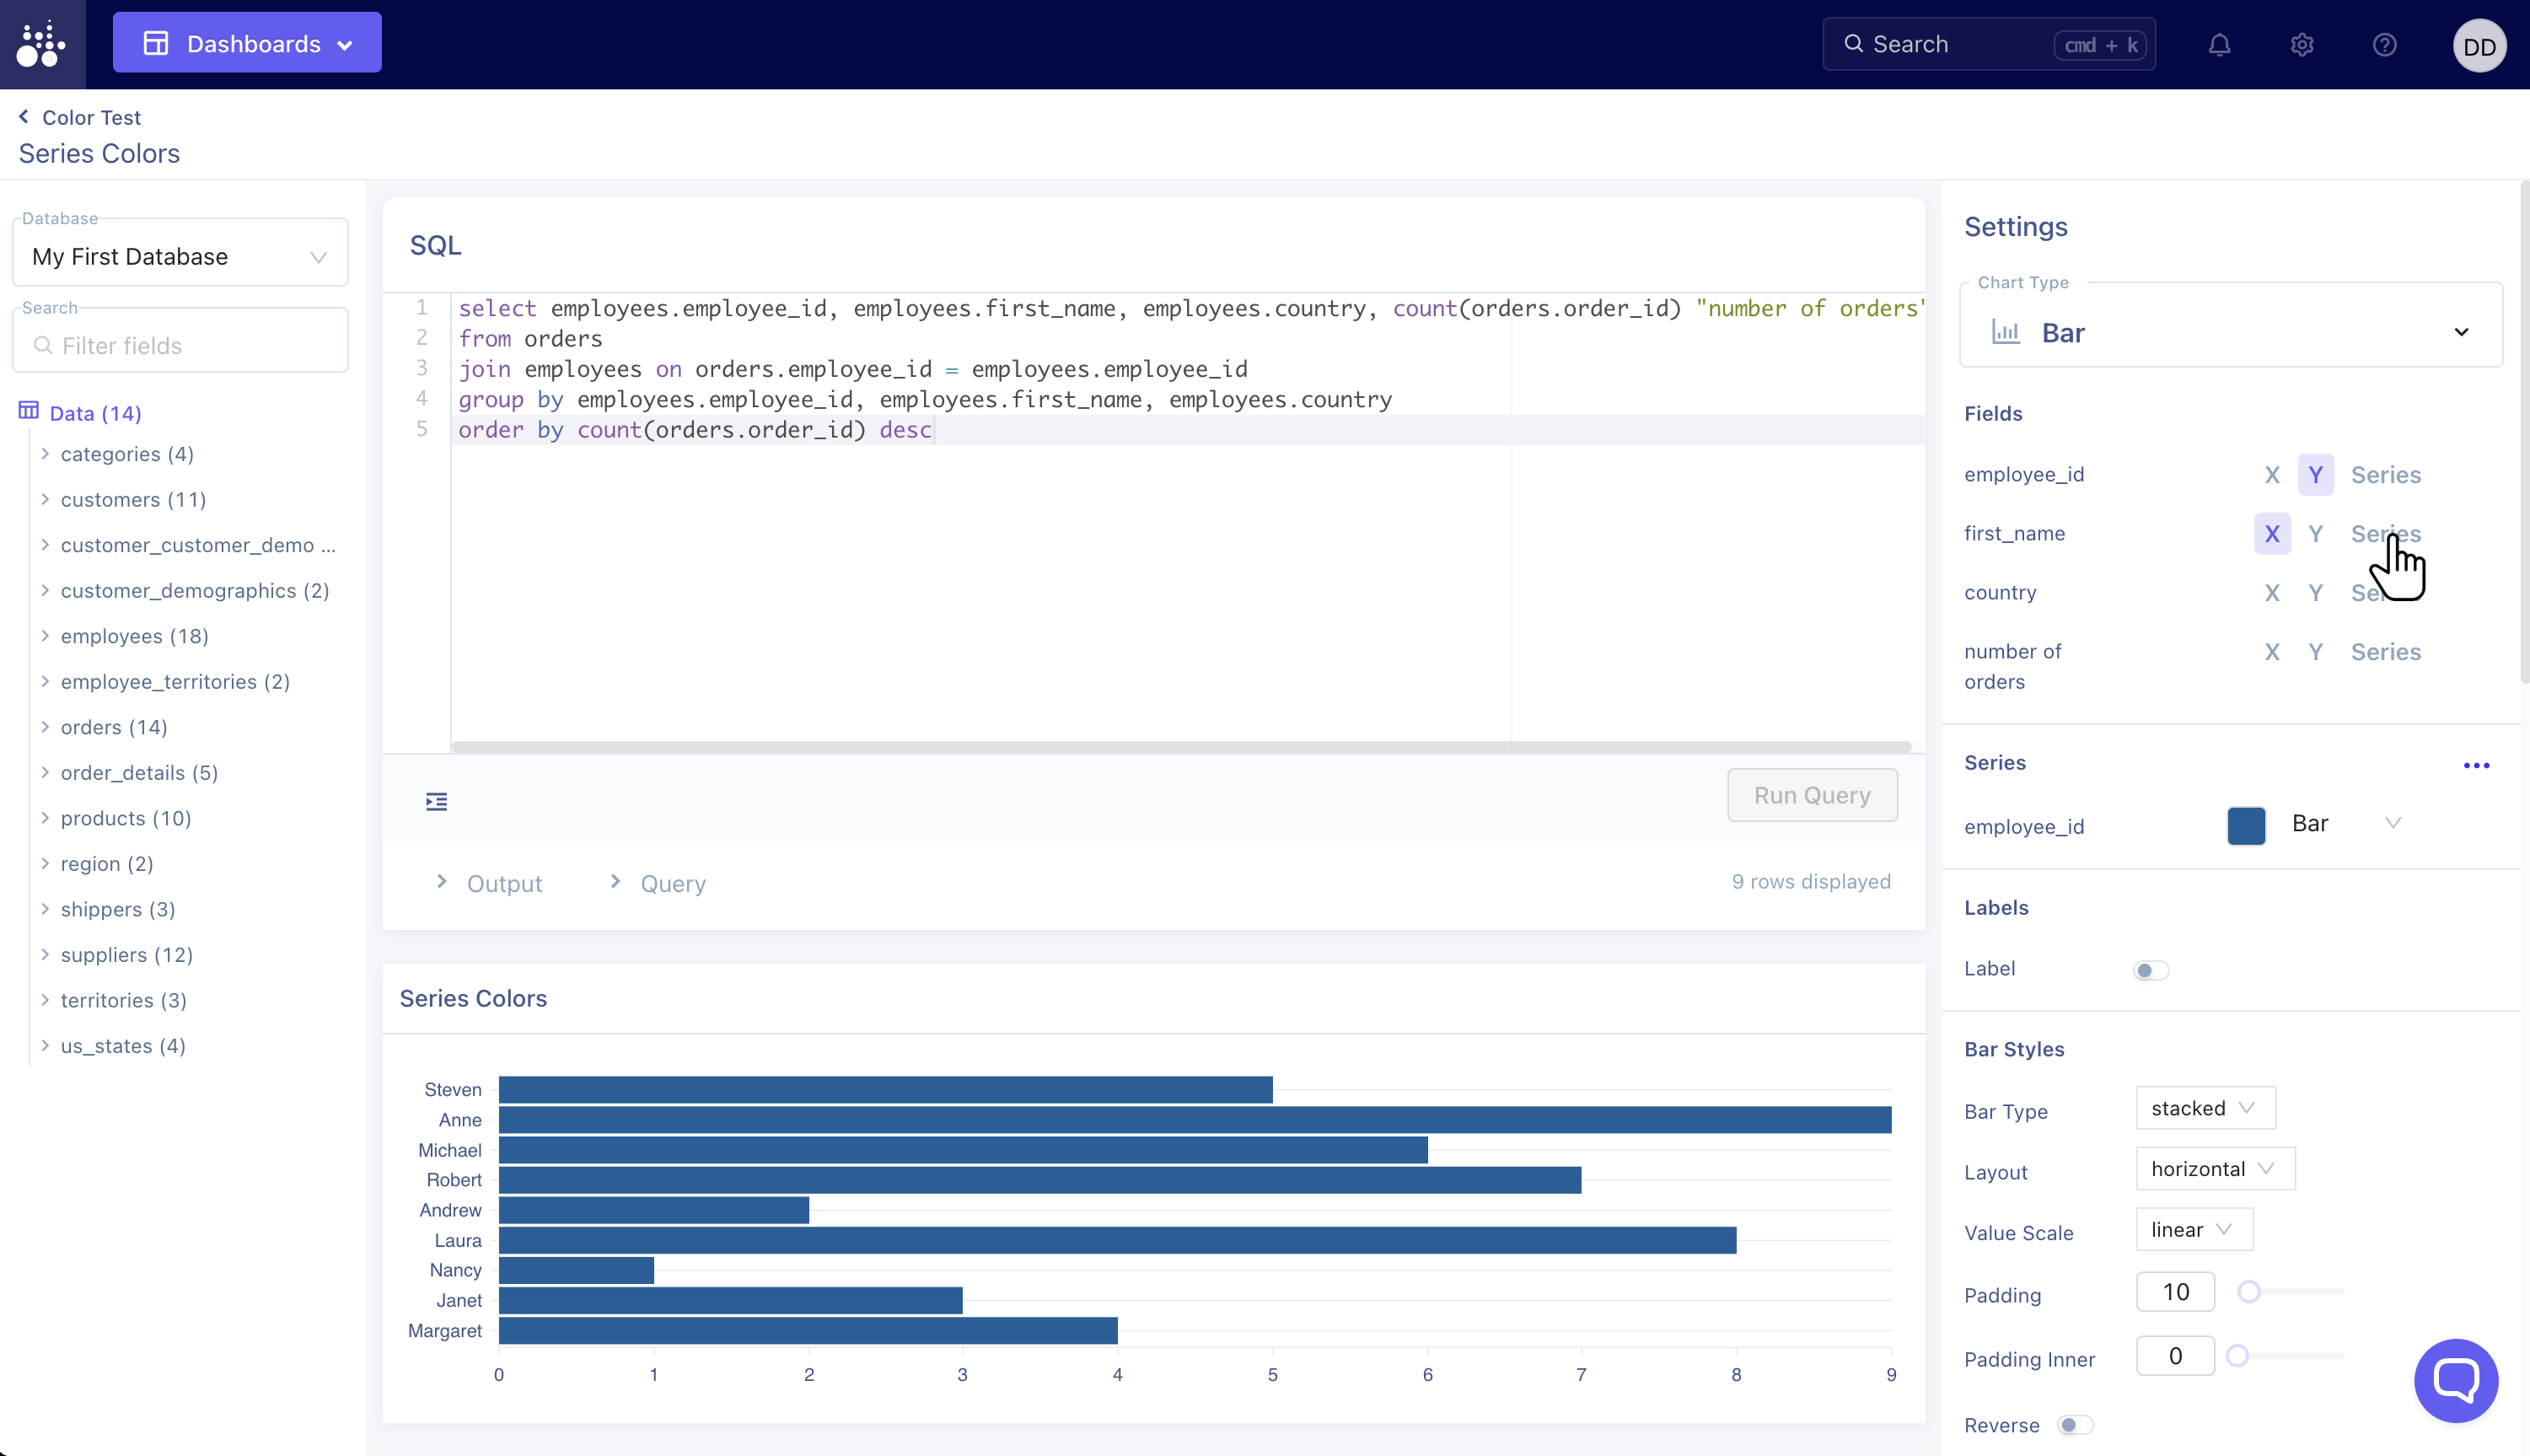Open the notifications bell
The image size is (2530, 1456).
[2219, 45]
